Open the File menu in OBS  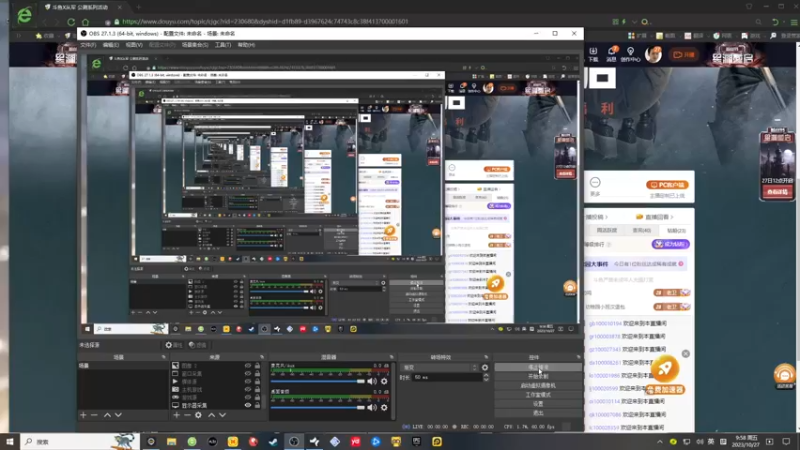coord(88,45)
